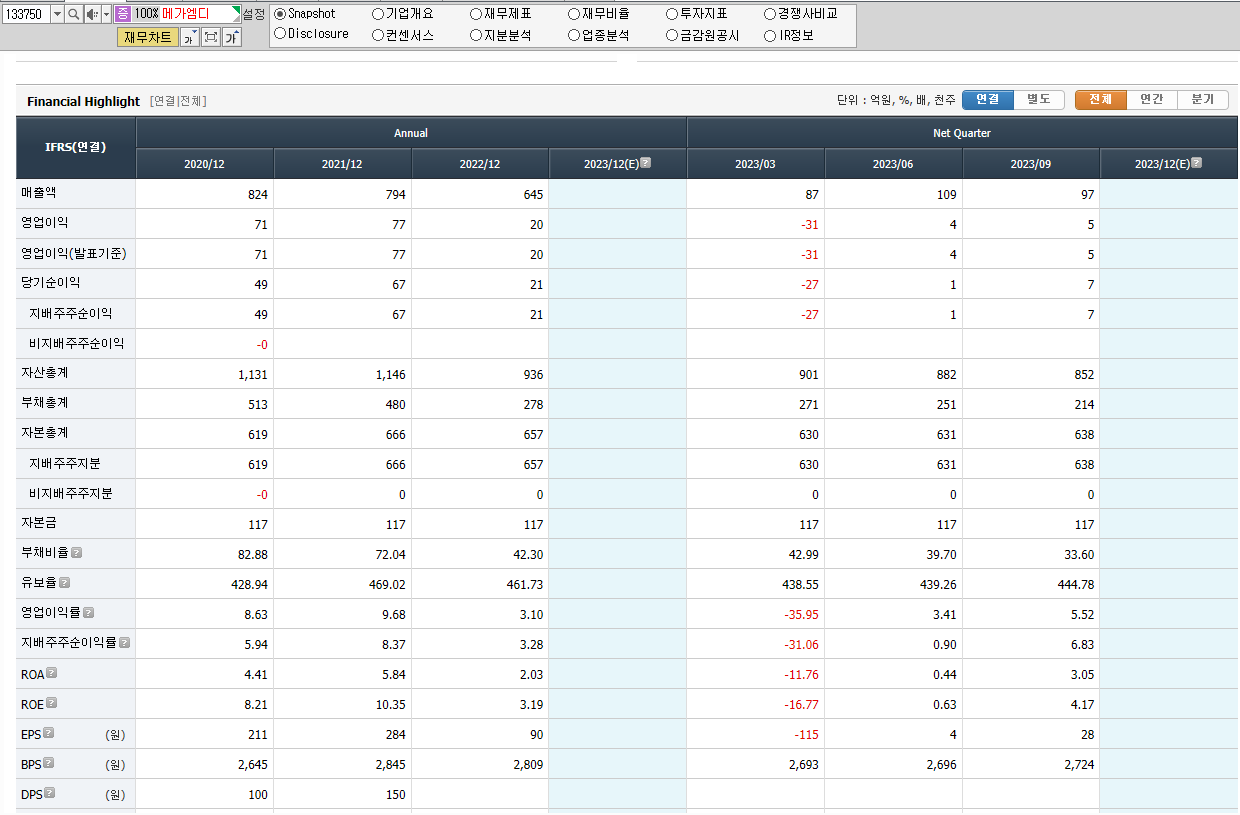Click the 2023/09 column header

pos(1031,164)
